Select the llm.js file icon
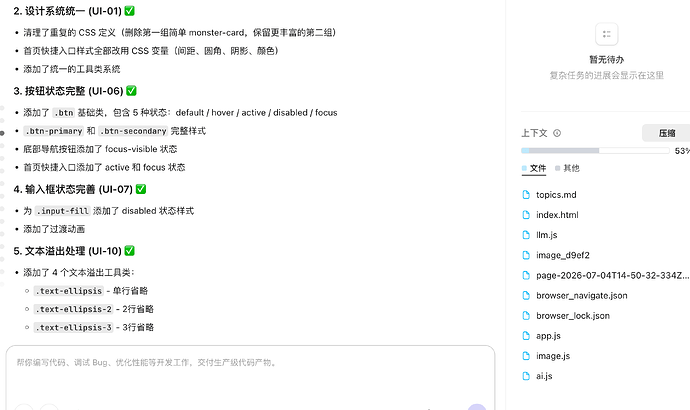Screen dimensions: 690x410 coord(526,235)
